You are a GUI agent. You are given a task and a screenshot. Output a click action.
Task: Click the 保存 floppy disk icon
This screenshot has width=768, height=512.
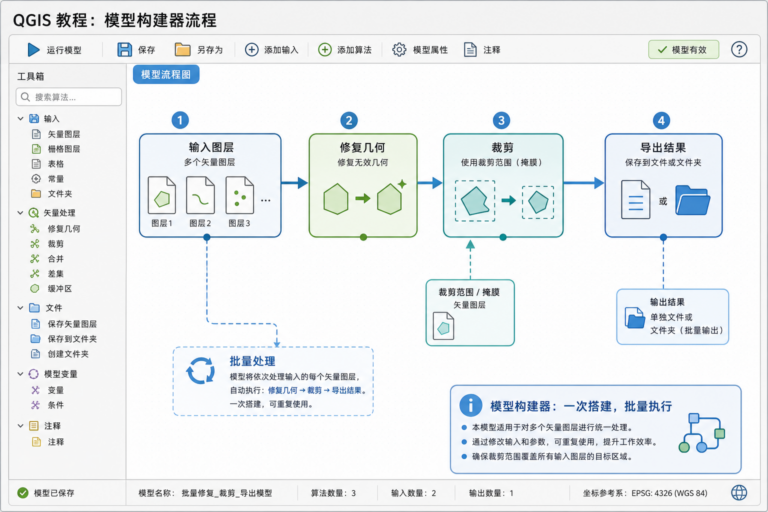pos(124,49)
